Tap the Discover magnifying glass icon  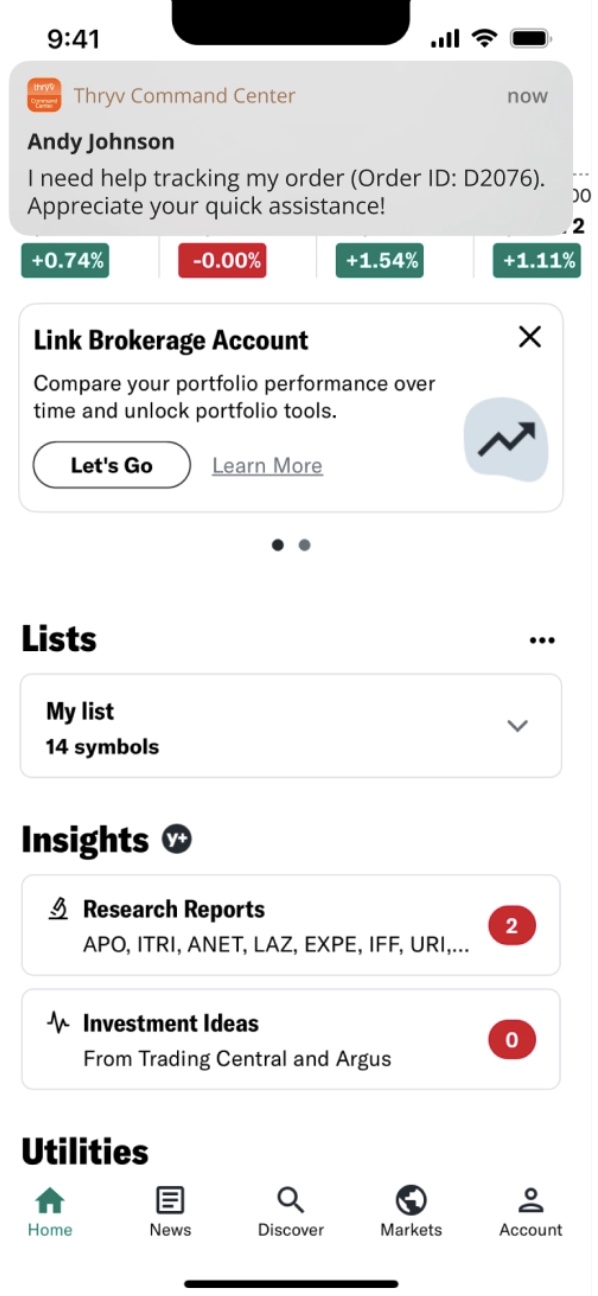tap(290, 1199)
